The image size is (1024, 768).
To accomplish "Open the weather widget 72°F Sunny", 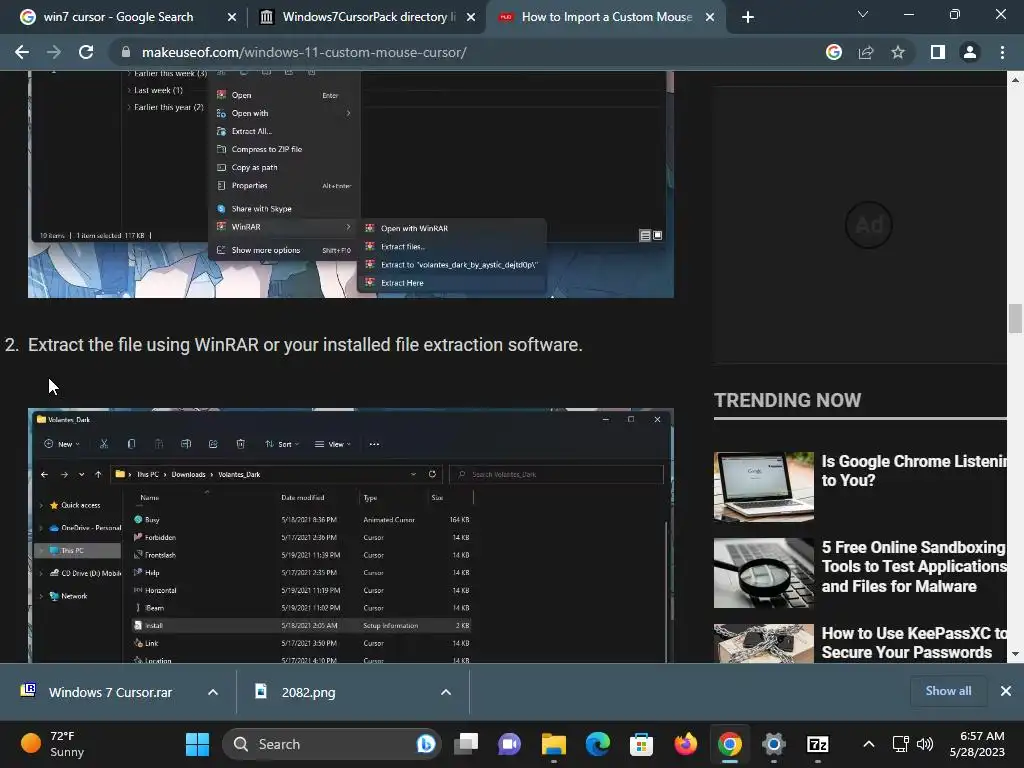I will click(x=53, y=744).
